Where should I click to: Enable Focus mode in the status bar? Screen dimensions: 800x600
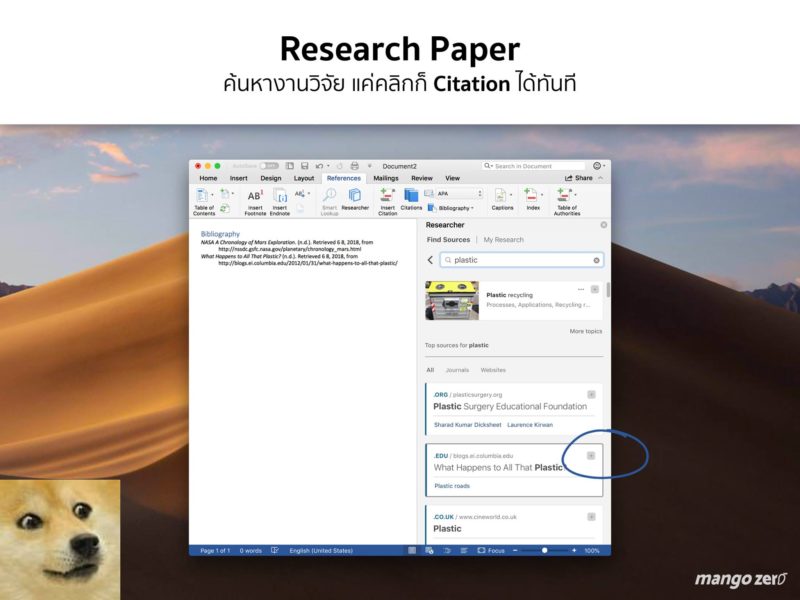[x=491, y=551]
